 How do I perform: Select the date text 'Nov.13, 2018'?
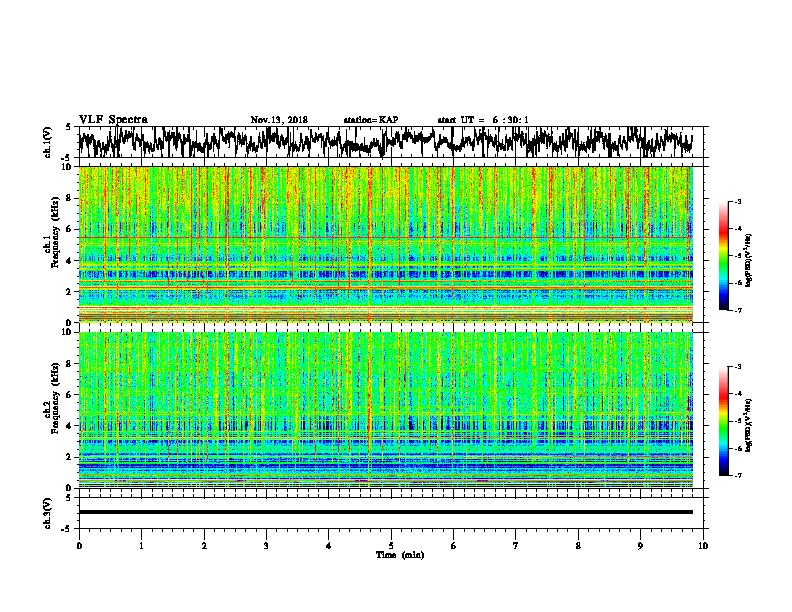tap(279, 120)
